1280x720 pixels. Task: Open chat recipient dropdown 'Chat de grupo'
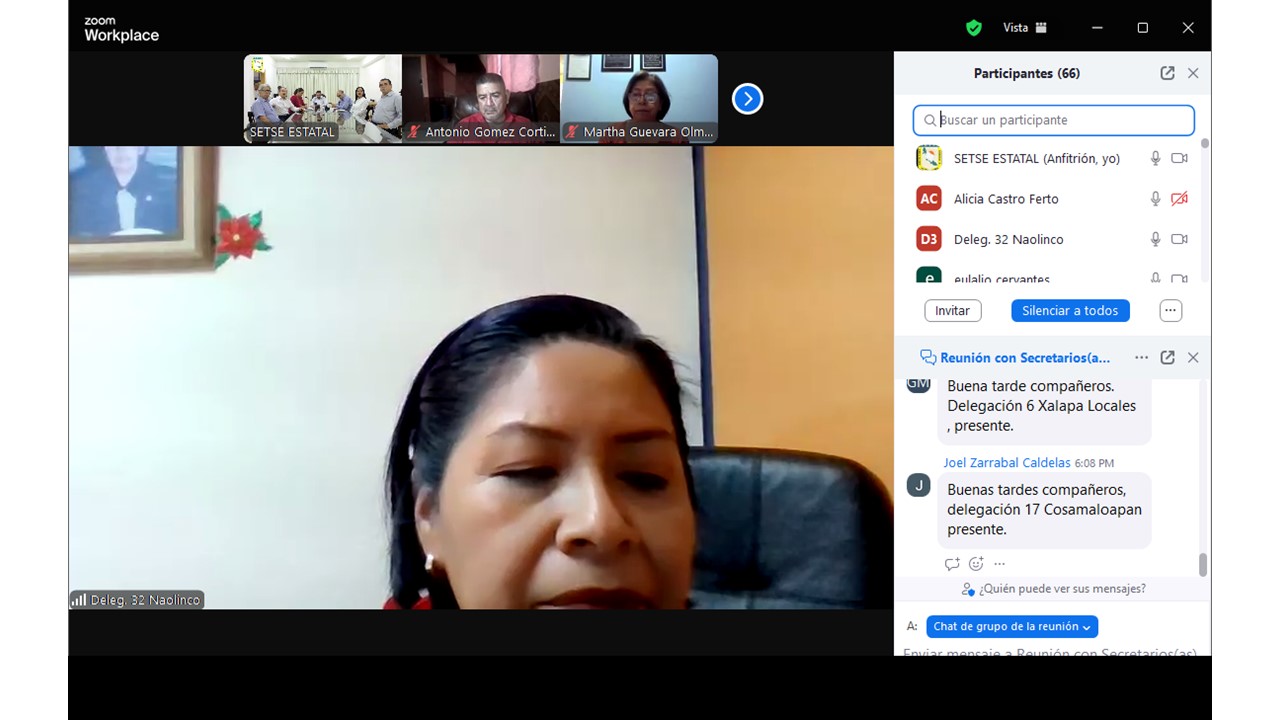pos(1011,626)
